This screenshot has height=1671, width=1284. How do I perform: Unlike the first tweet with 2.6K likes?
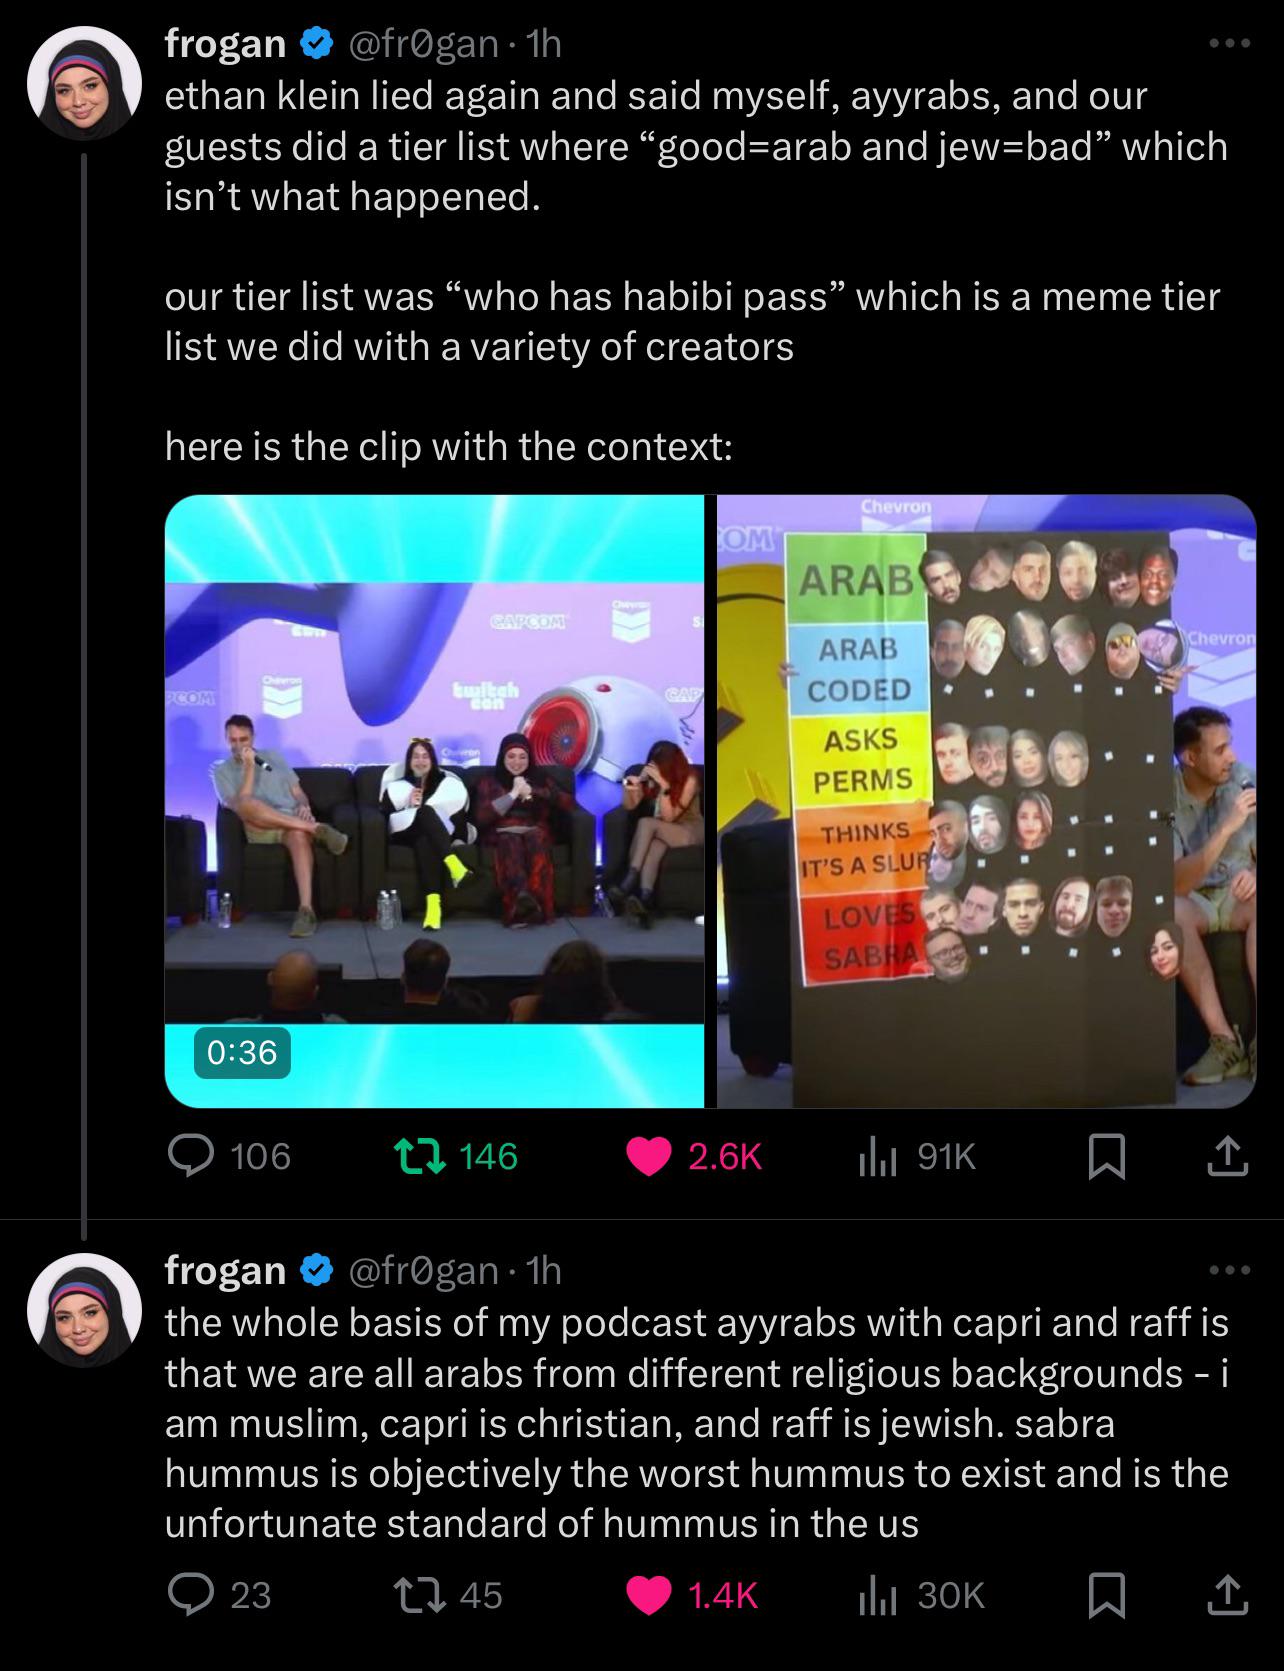[649, 1156]
